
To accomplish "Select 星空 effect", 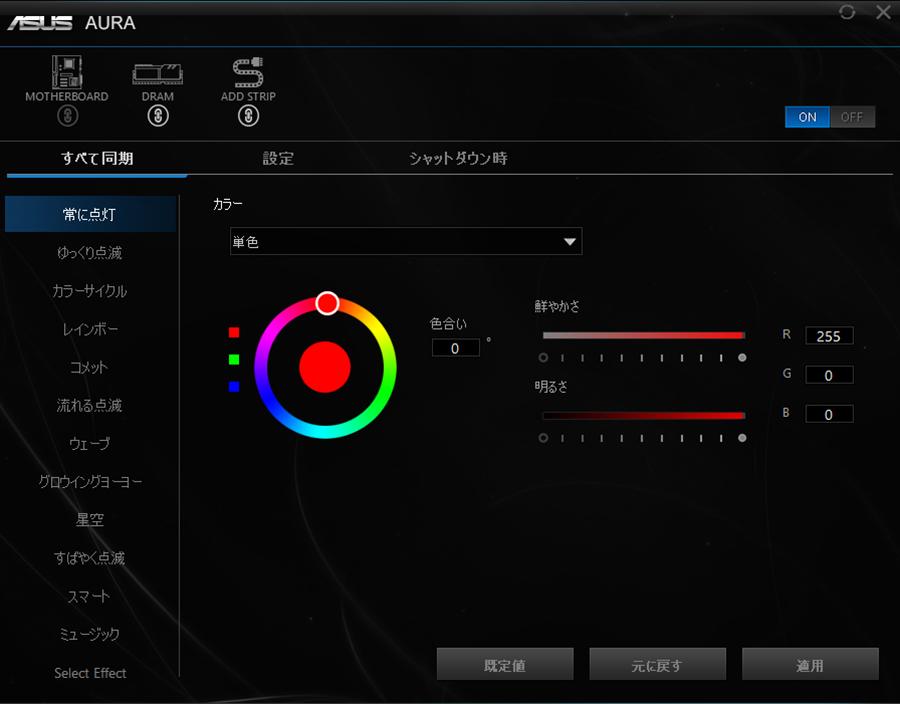I will click(90, 520).
